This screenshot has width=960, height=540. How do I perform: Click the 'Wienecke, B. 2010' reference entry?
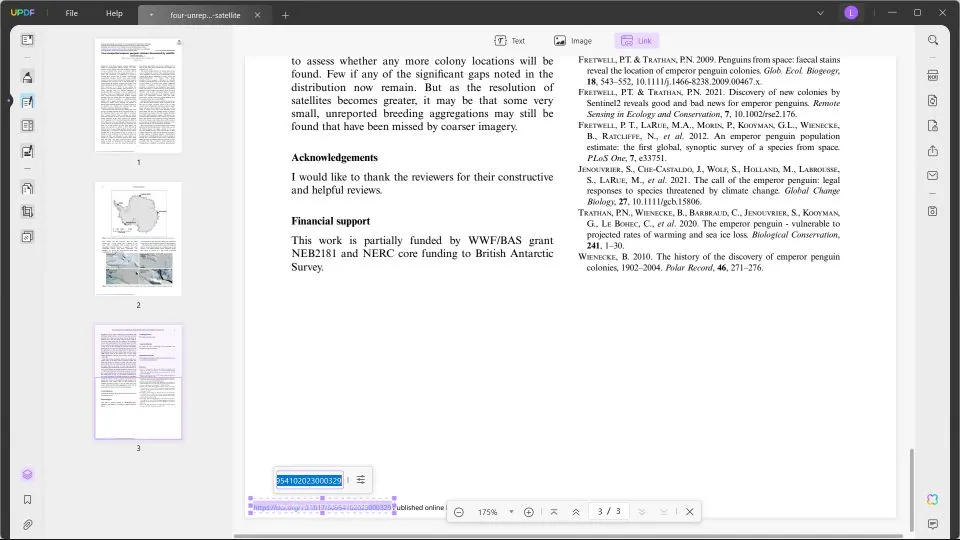click(x=709, y=262)
